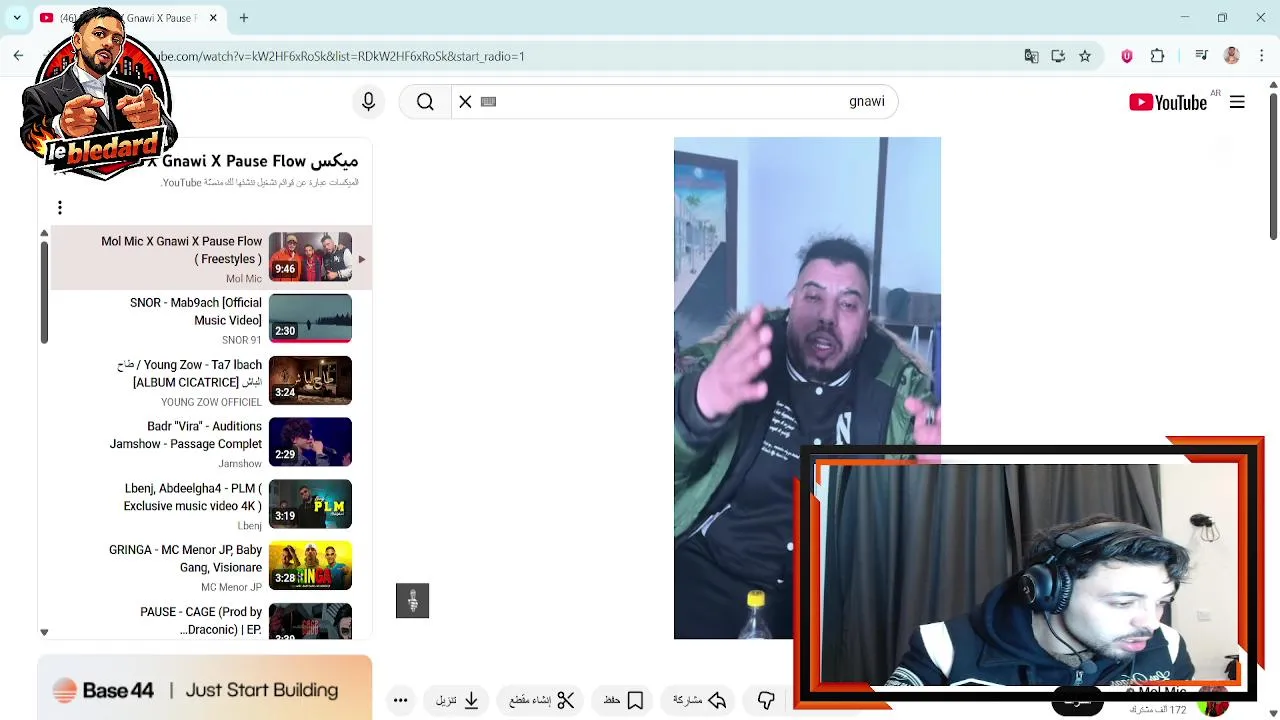Click the vertical video player area
Screen dimensions: 1280x720
point(807,388)
